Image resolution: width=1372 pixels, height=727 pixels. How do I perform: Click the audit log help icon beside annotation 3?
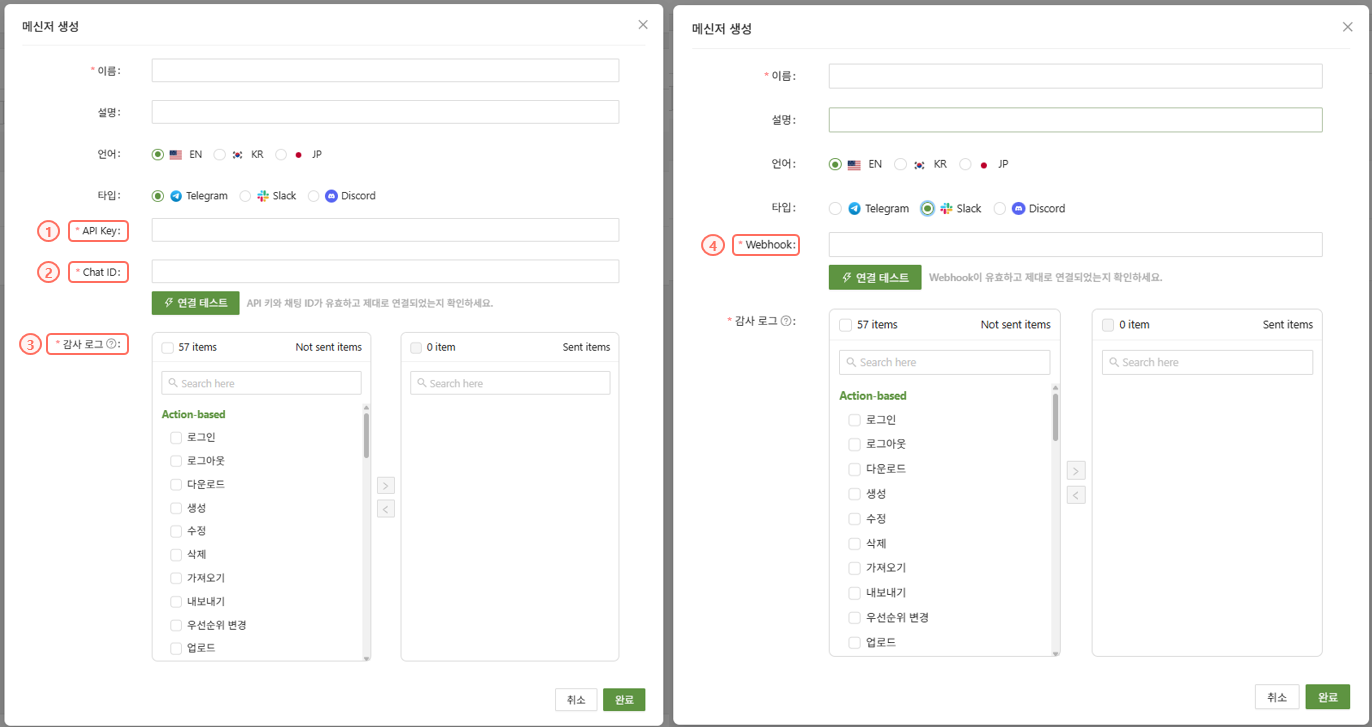[x=112, y=344]
